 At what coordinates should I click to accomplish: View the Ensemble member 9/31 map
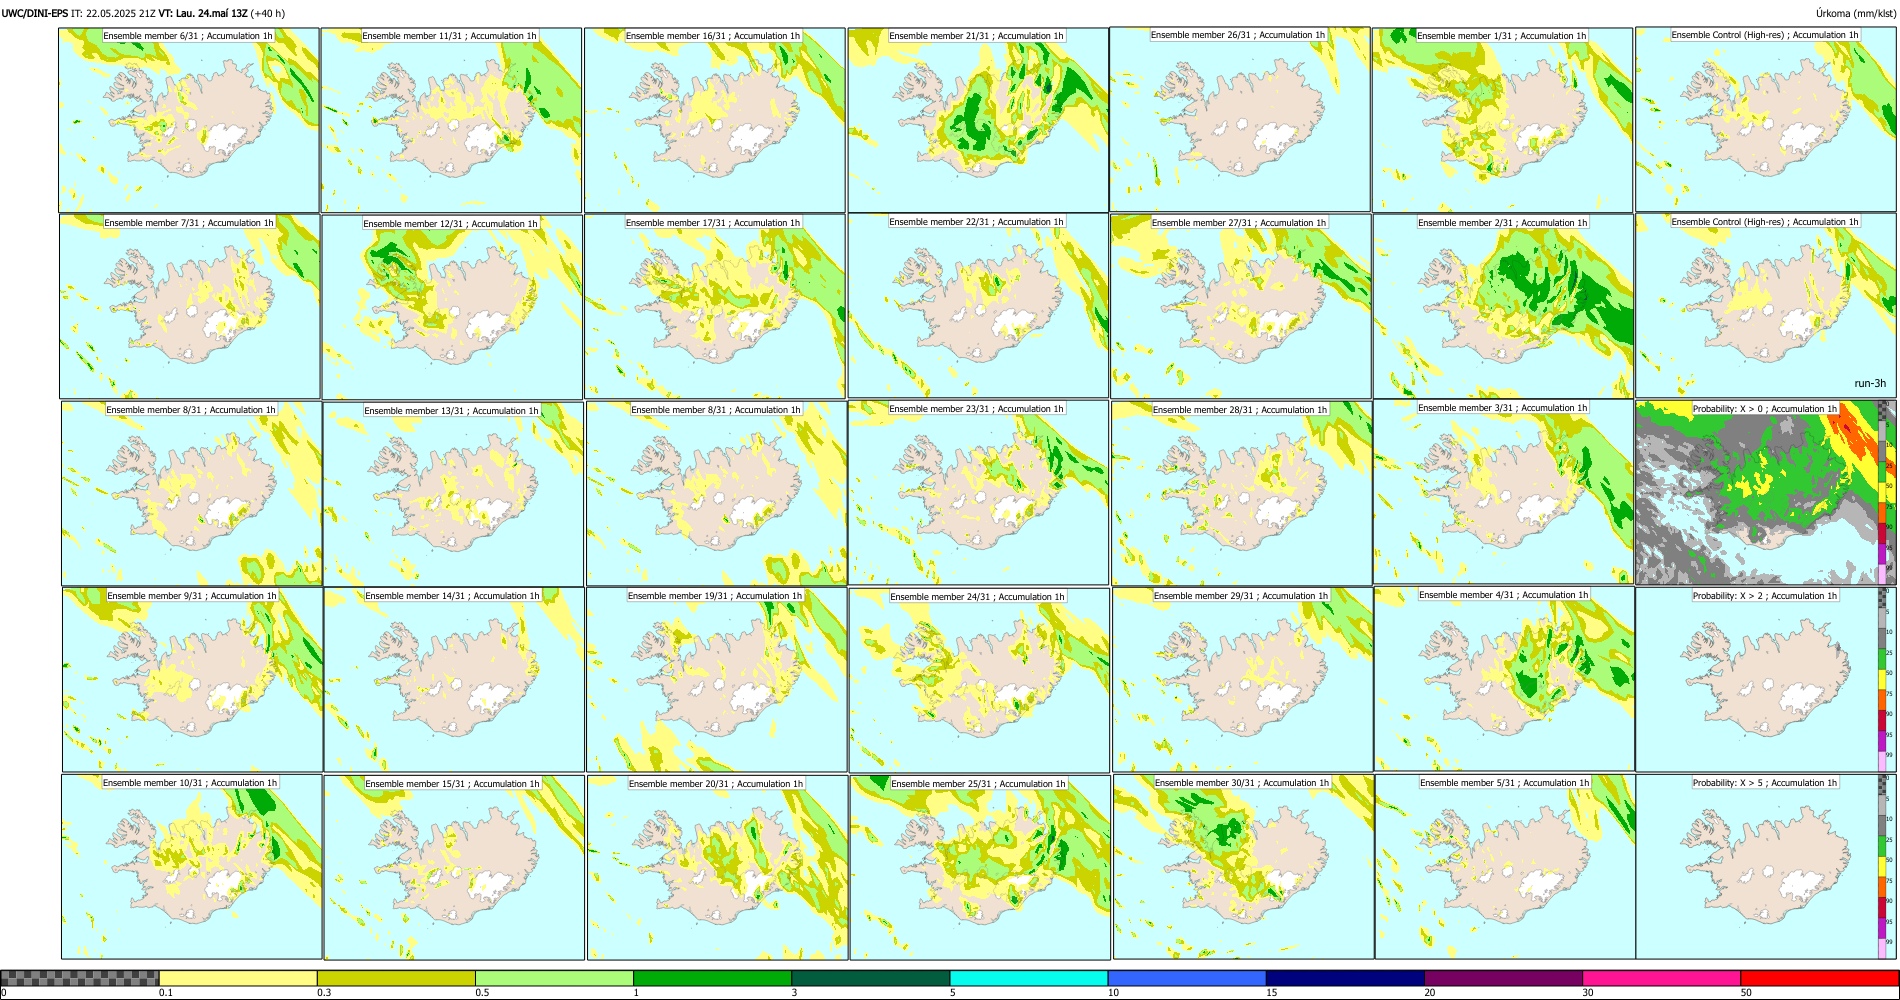193,680
